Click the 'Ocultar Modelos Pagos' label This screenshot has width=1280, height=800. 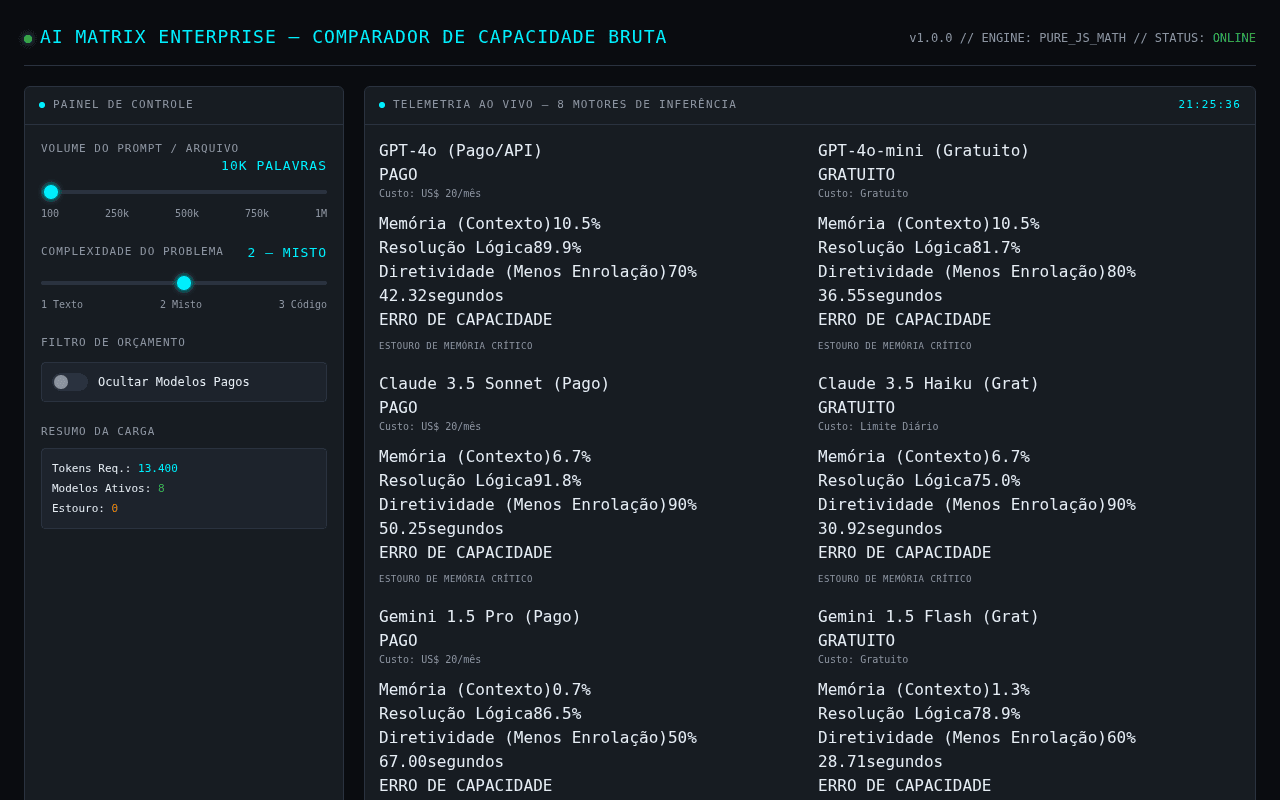pos(174,382)
